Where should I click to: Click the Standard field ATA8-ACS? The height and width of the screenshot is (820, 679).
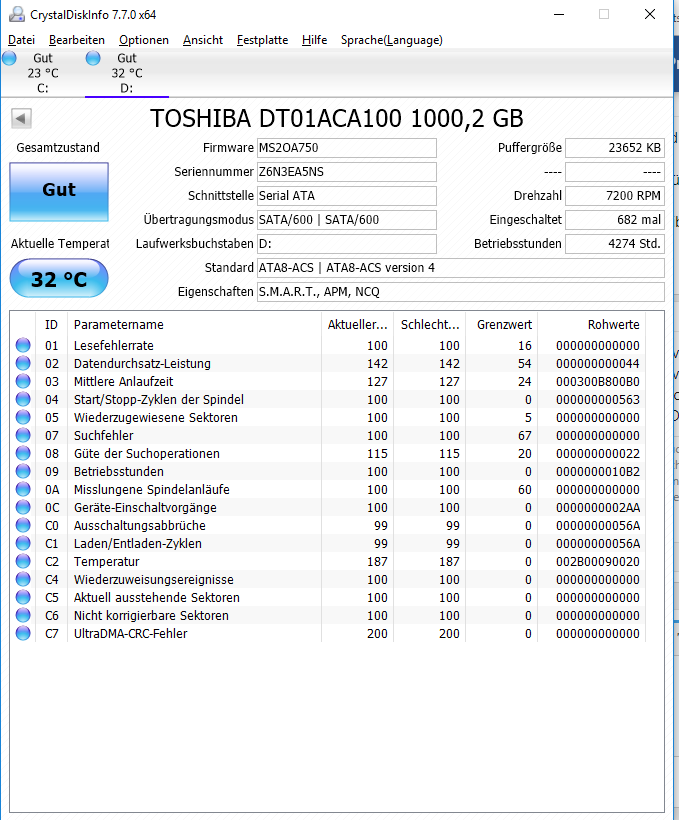click(x=461, y=268)
